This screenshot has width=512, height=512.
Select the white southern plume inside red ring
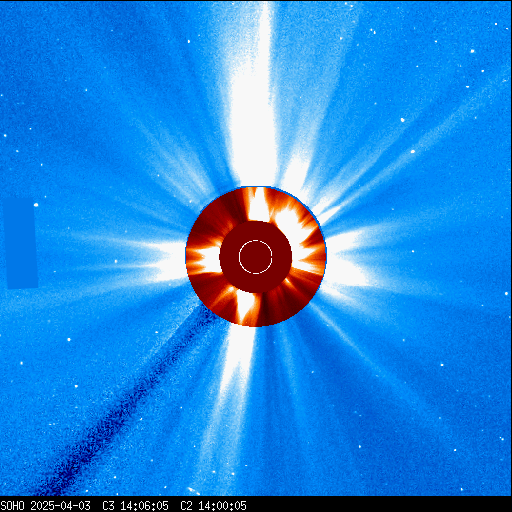click(246, 307)
